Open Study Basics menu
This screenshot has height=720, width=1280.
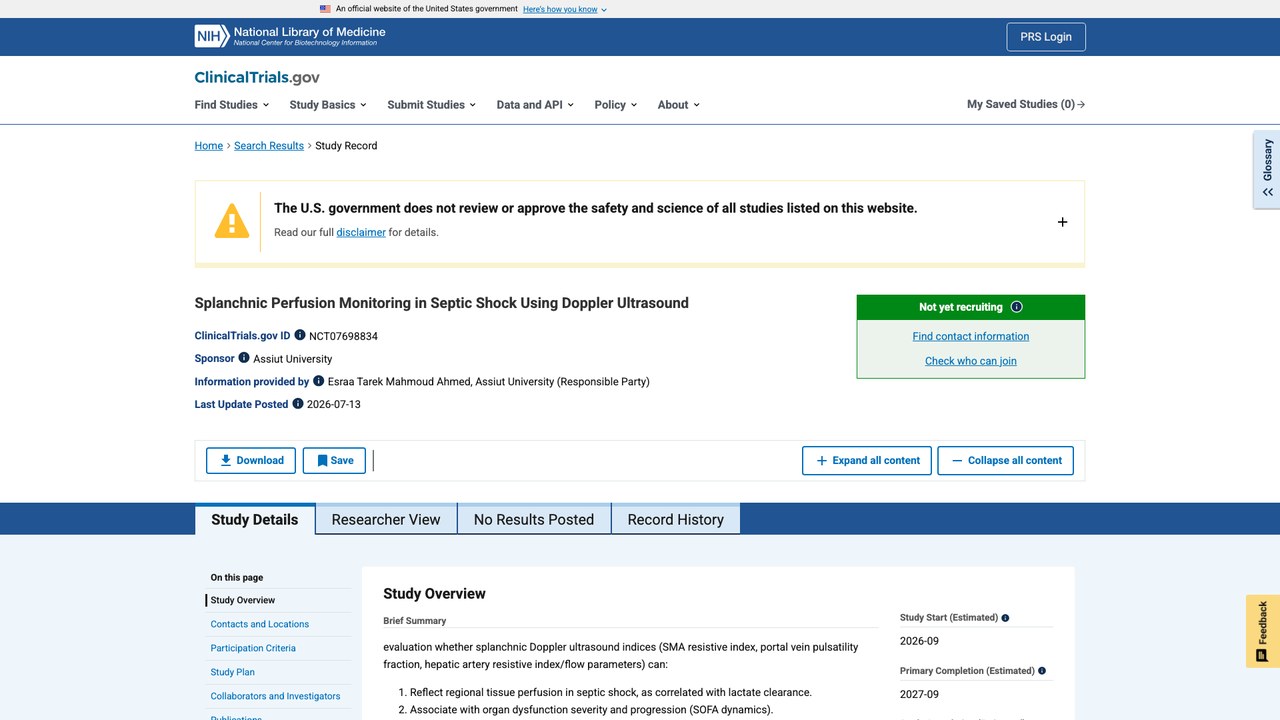coord(328,104)
